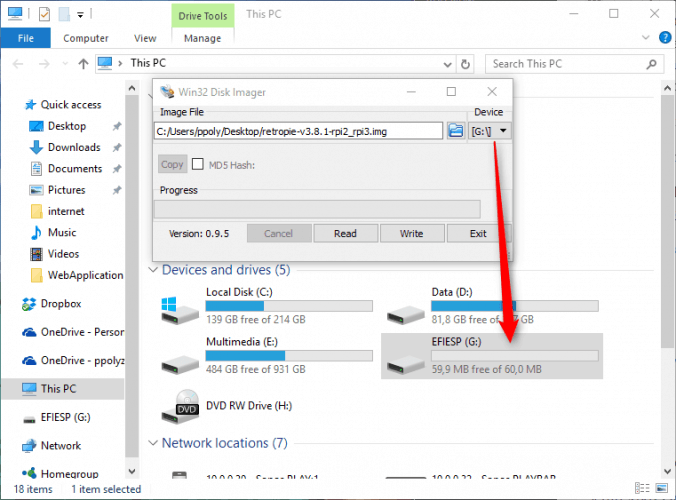Select the Drive Tools contextual tab

click(x=203, y=16)
